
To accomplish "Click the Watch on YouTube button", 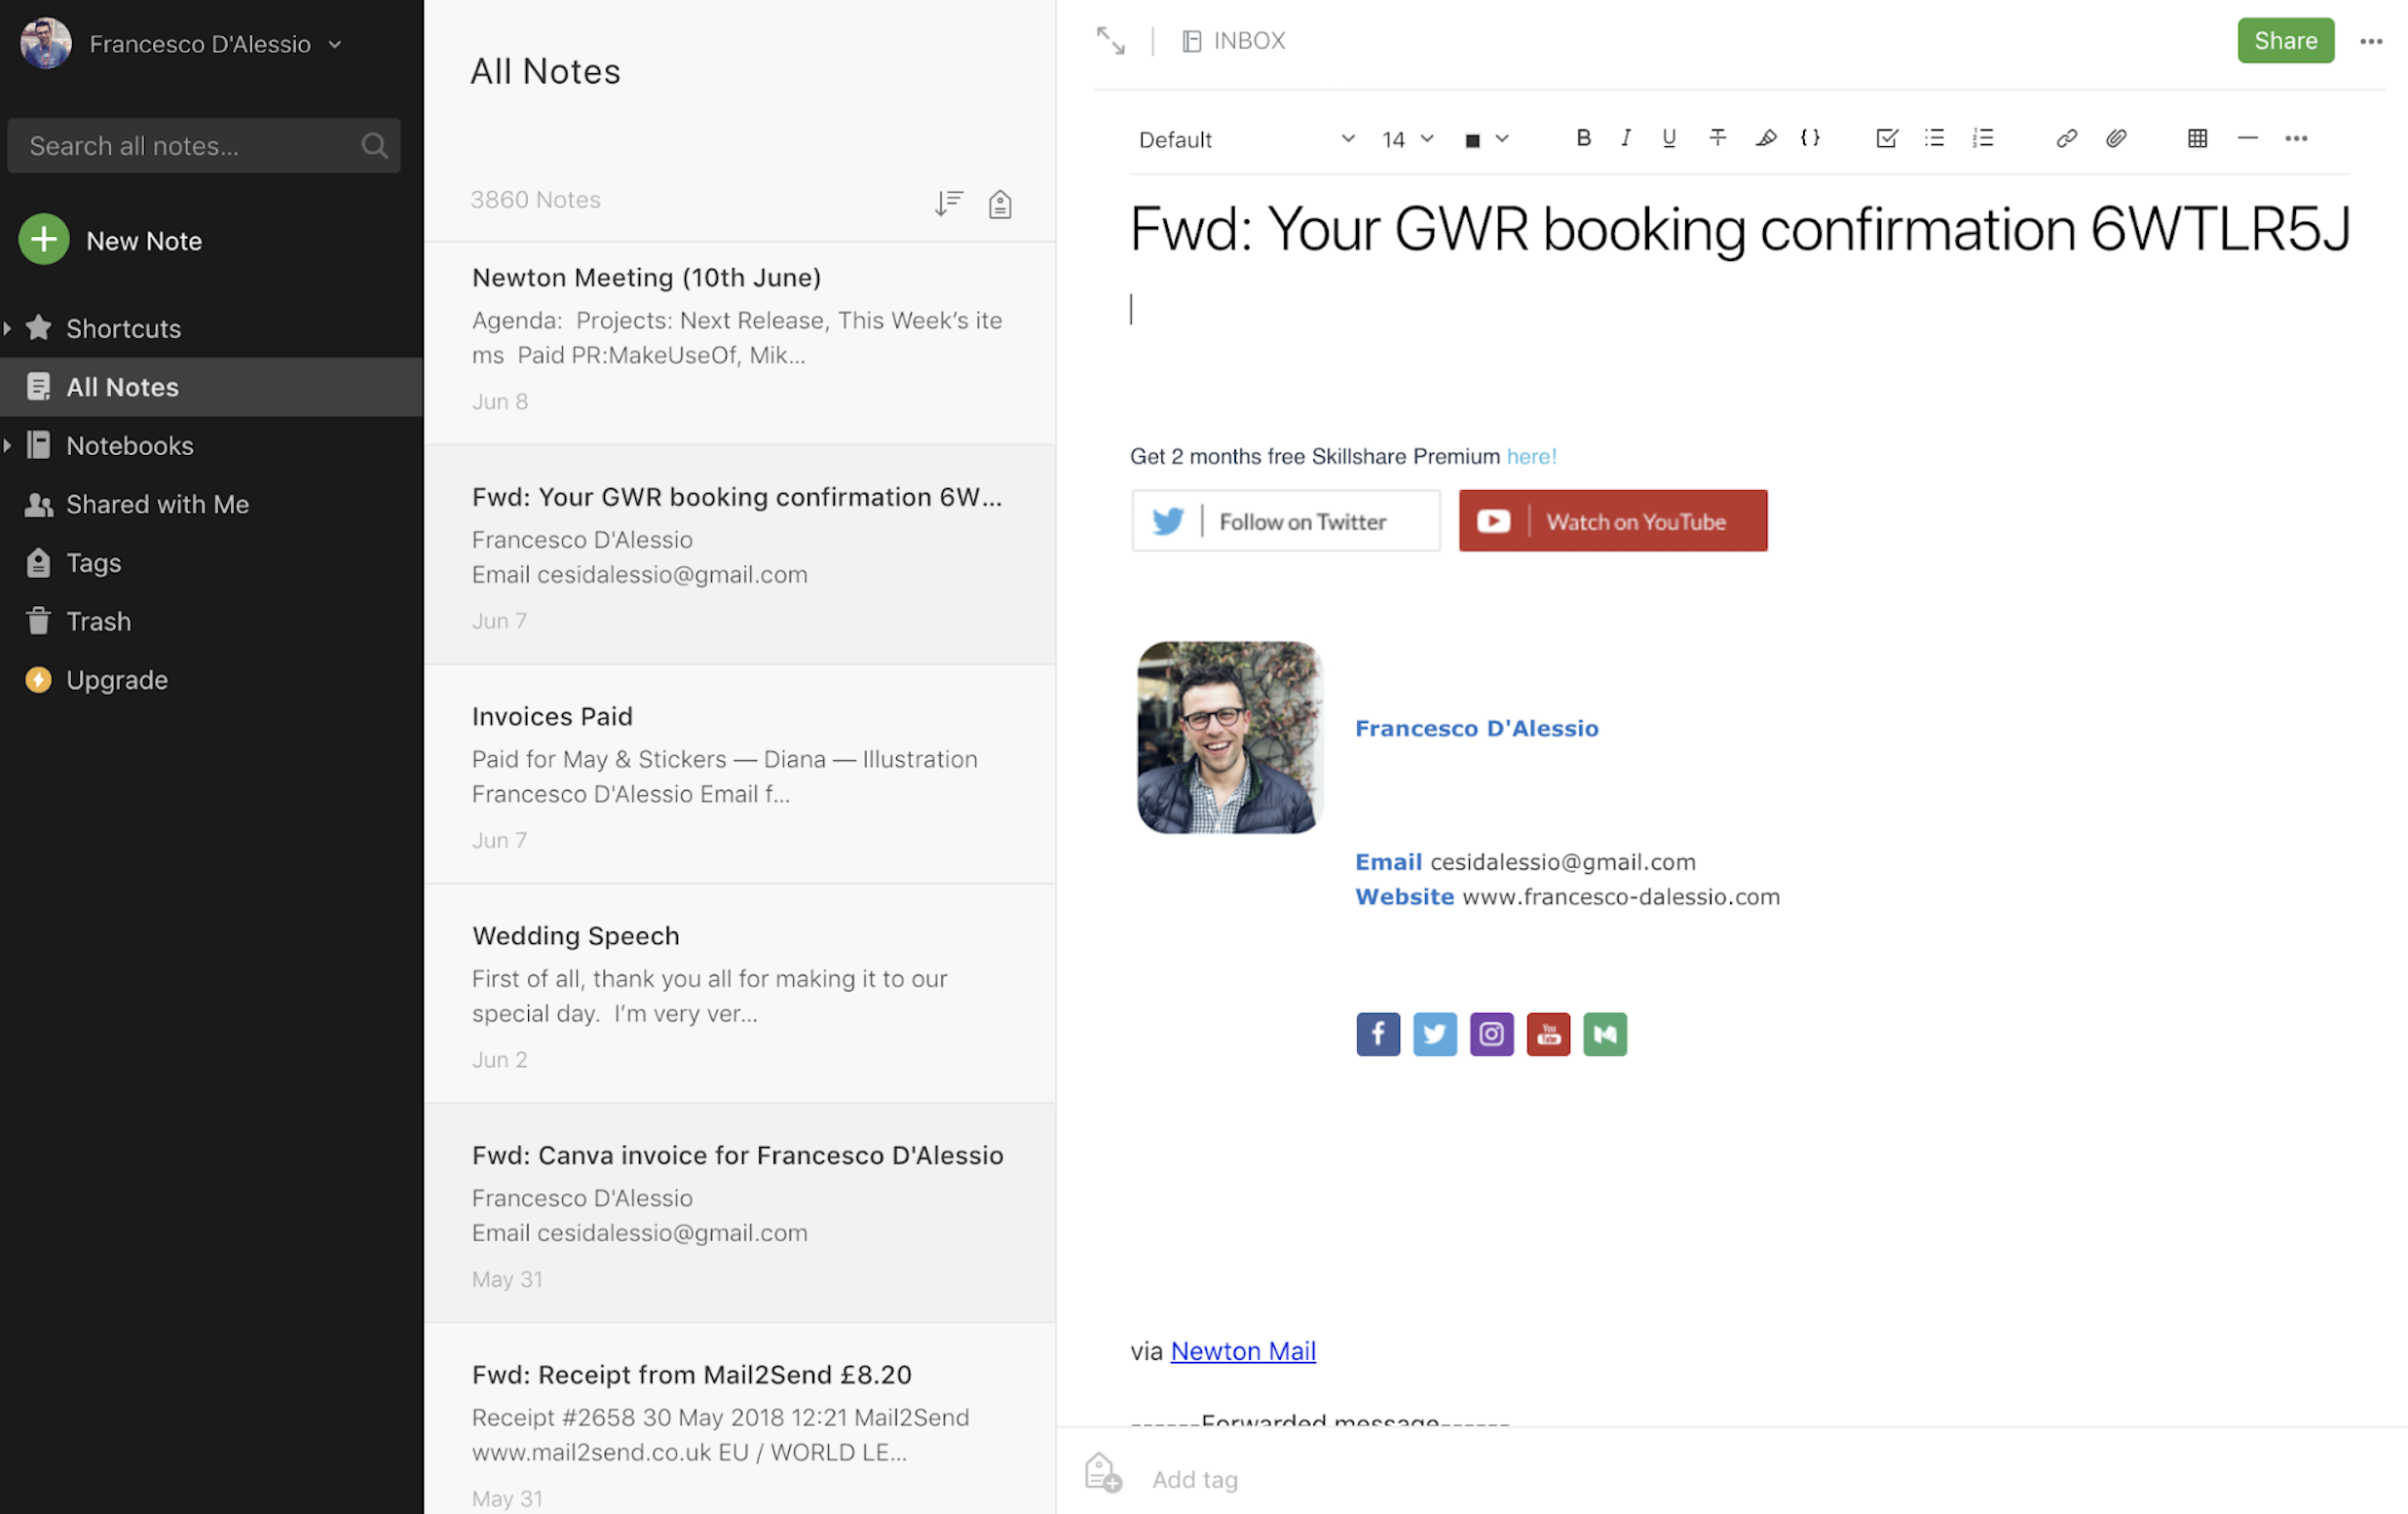I will coord(1613,521).
